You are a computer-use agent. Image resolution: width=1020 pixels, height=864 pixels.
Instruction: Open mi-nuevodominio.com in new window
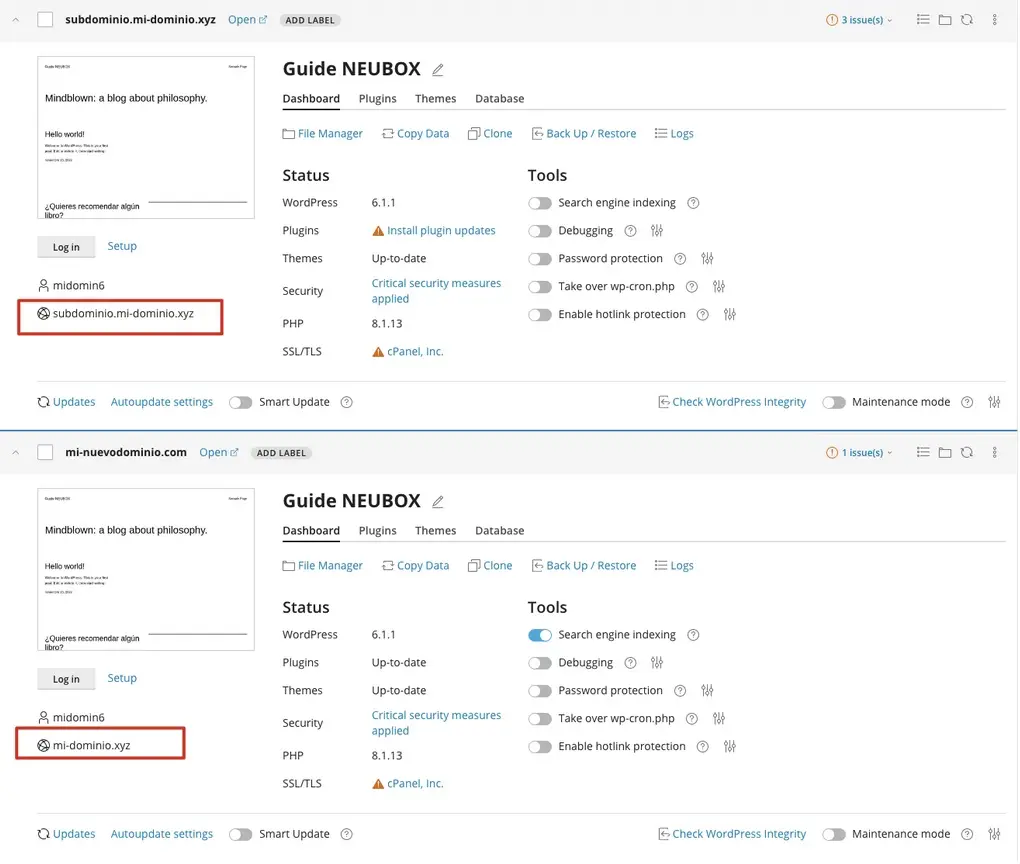coord(219,452)
